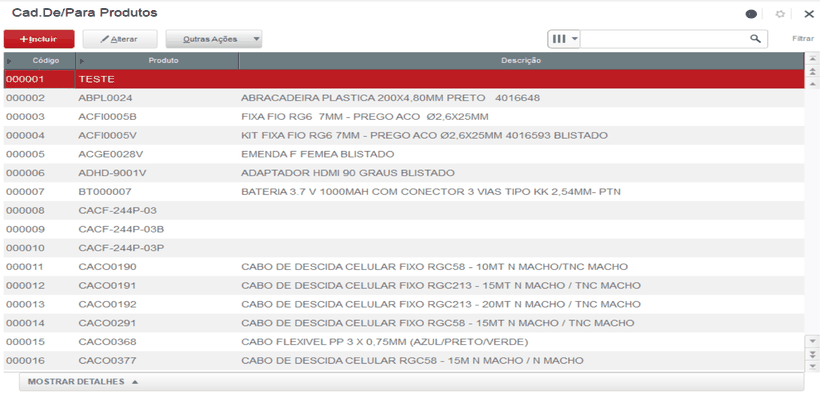Click code 000005
Image resolution: width=820 pixels, height=395 pixels.
(25, 154)
